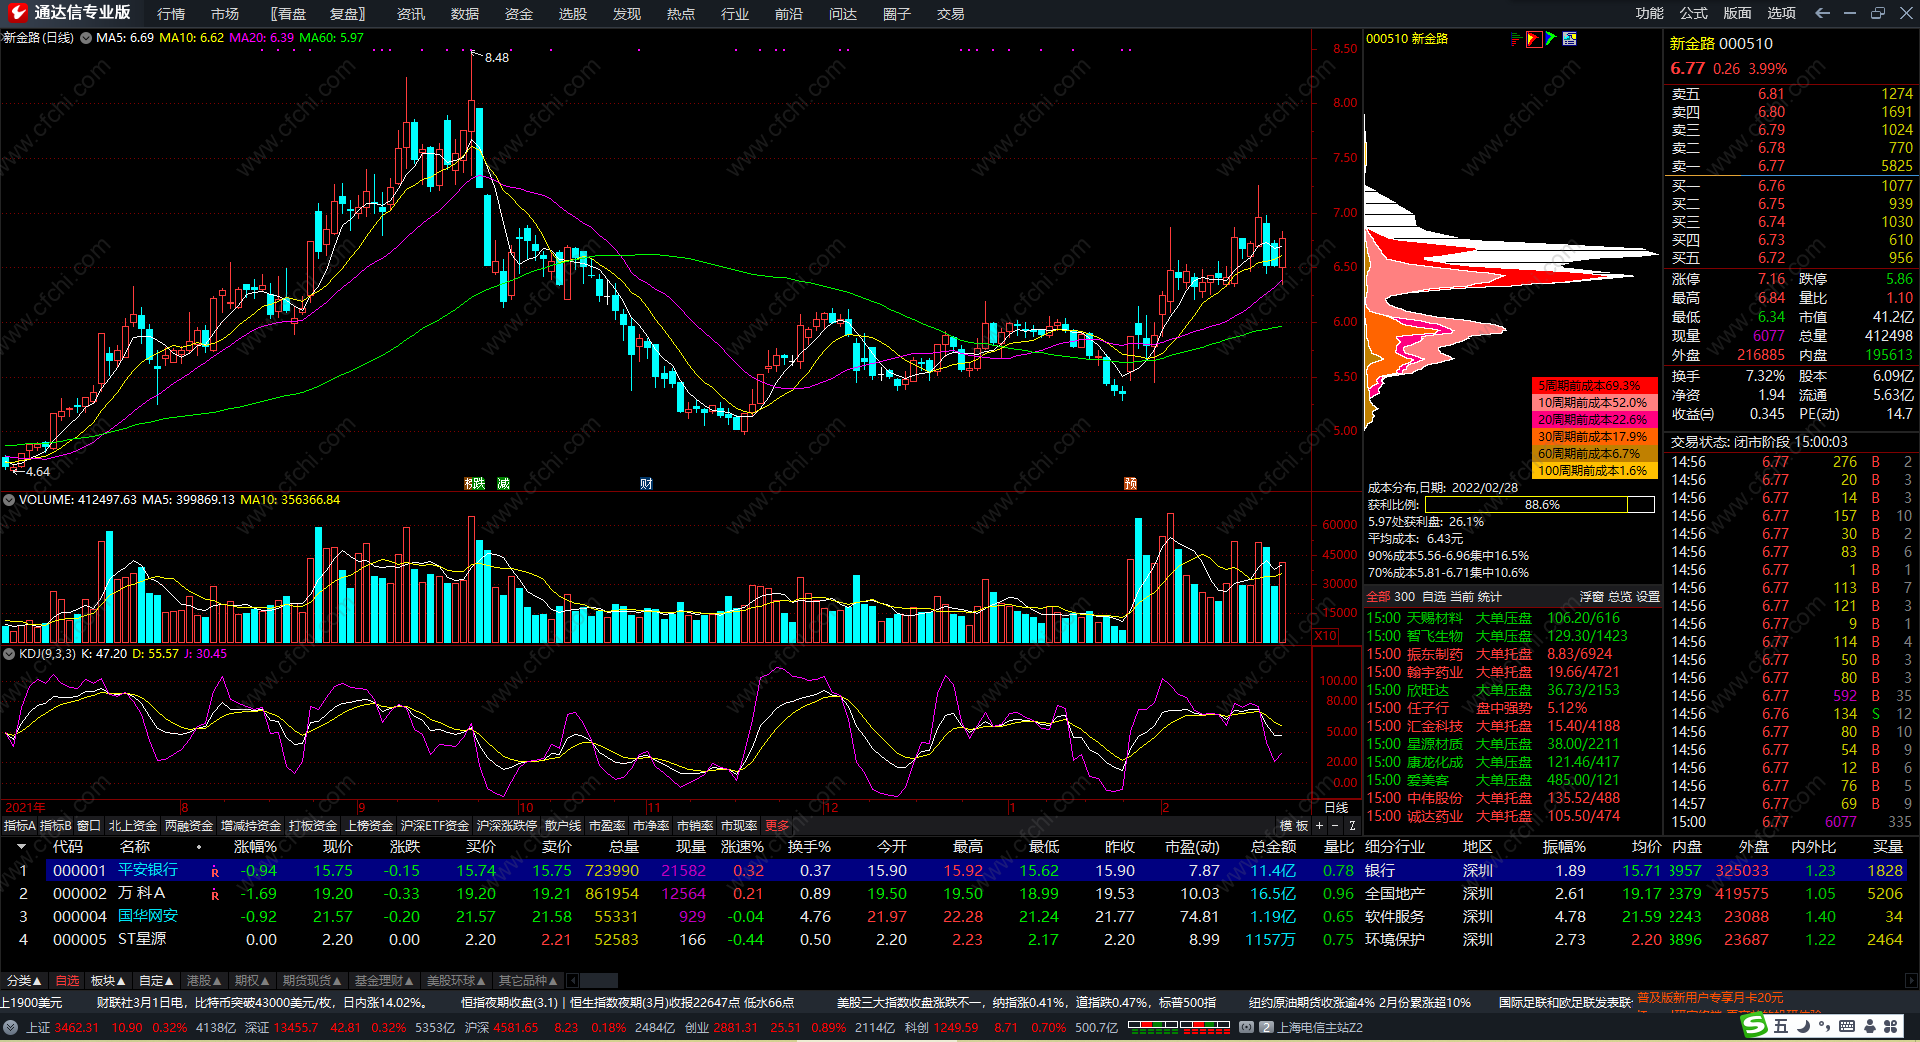Click the 模板 template button
The height and width of the screenshot is (1042, 1920).
point(1294,826)
